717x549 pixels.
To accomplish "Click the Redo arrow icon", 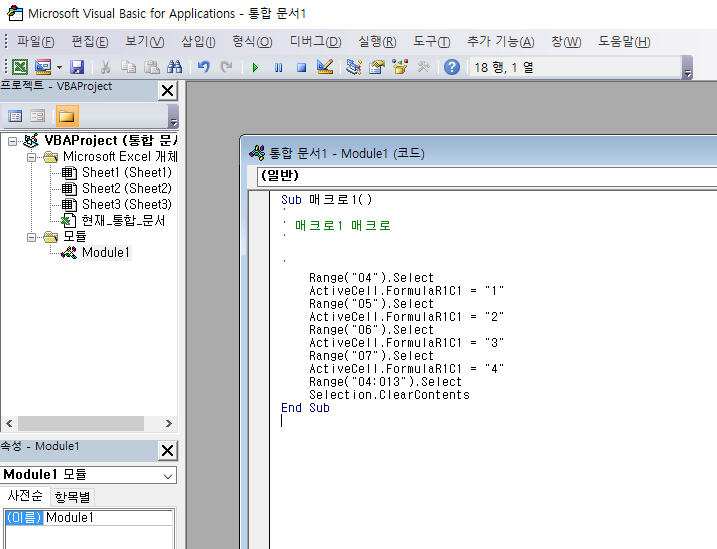I will tap(226, 67).
